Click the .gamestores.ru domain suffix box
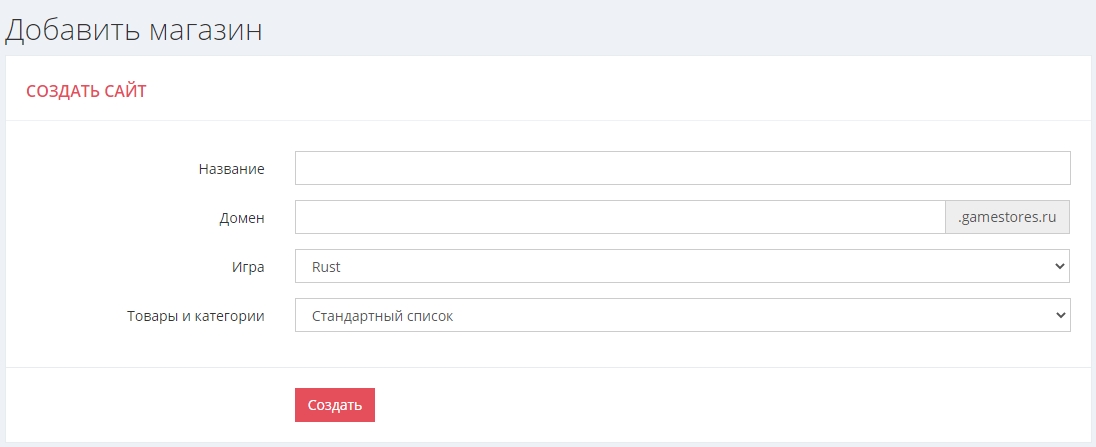This screenshot has height=447, width=1096. coord(1007,217)
